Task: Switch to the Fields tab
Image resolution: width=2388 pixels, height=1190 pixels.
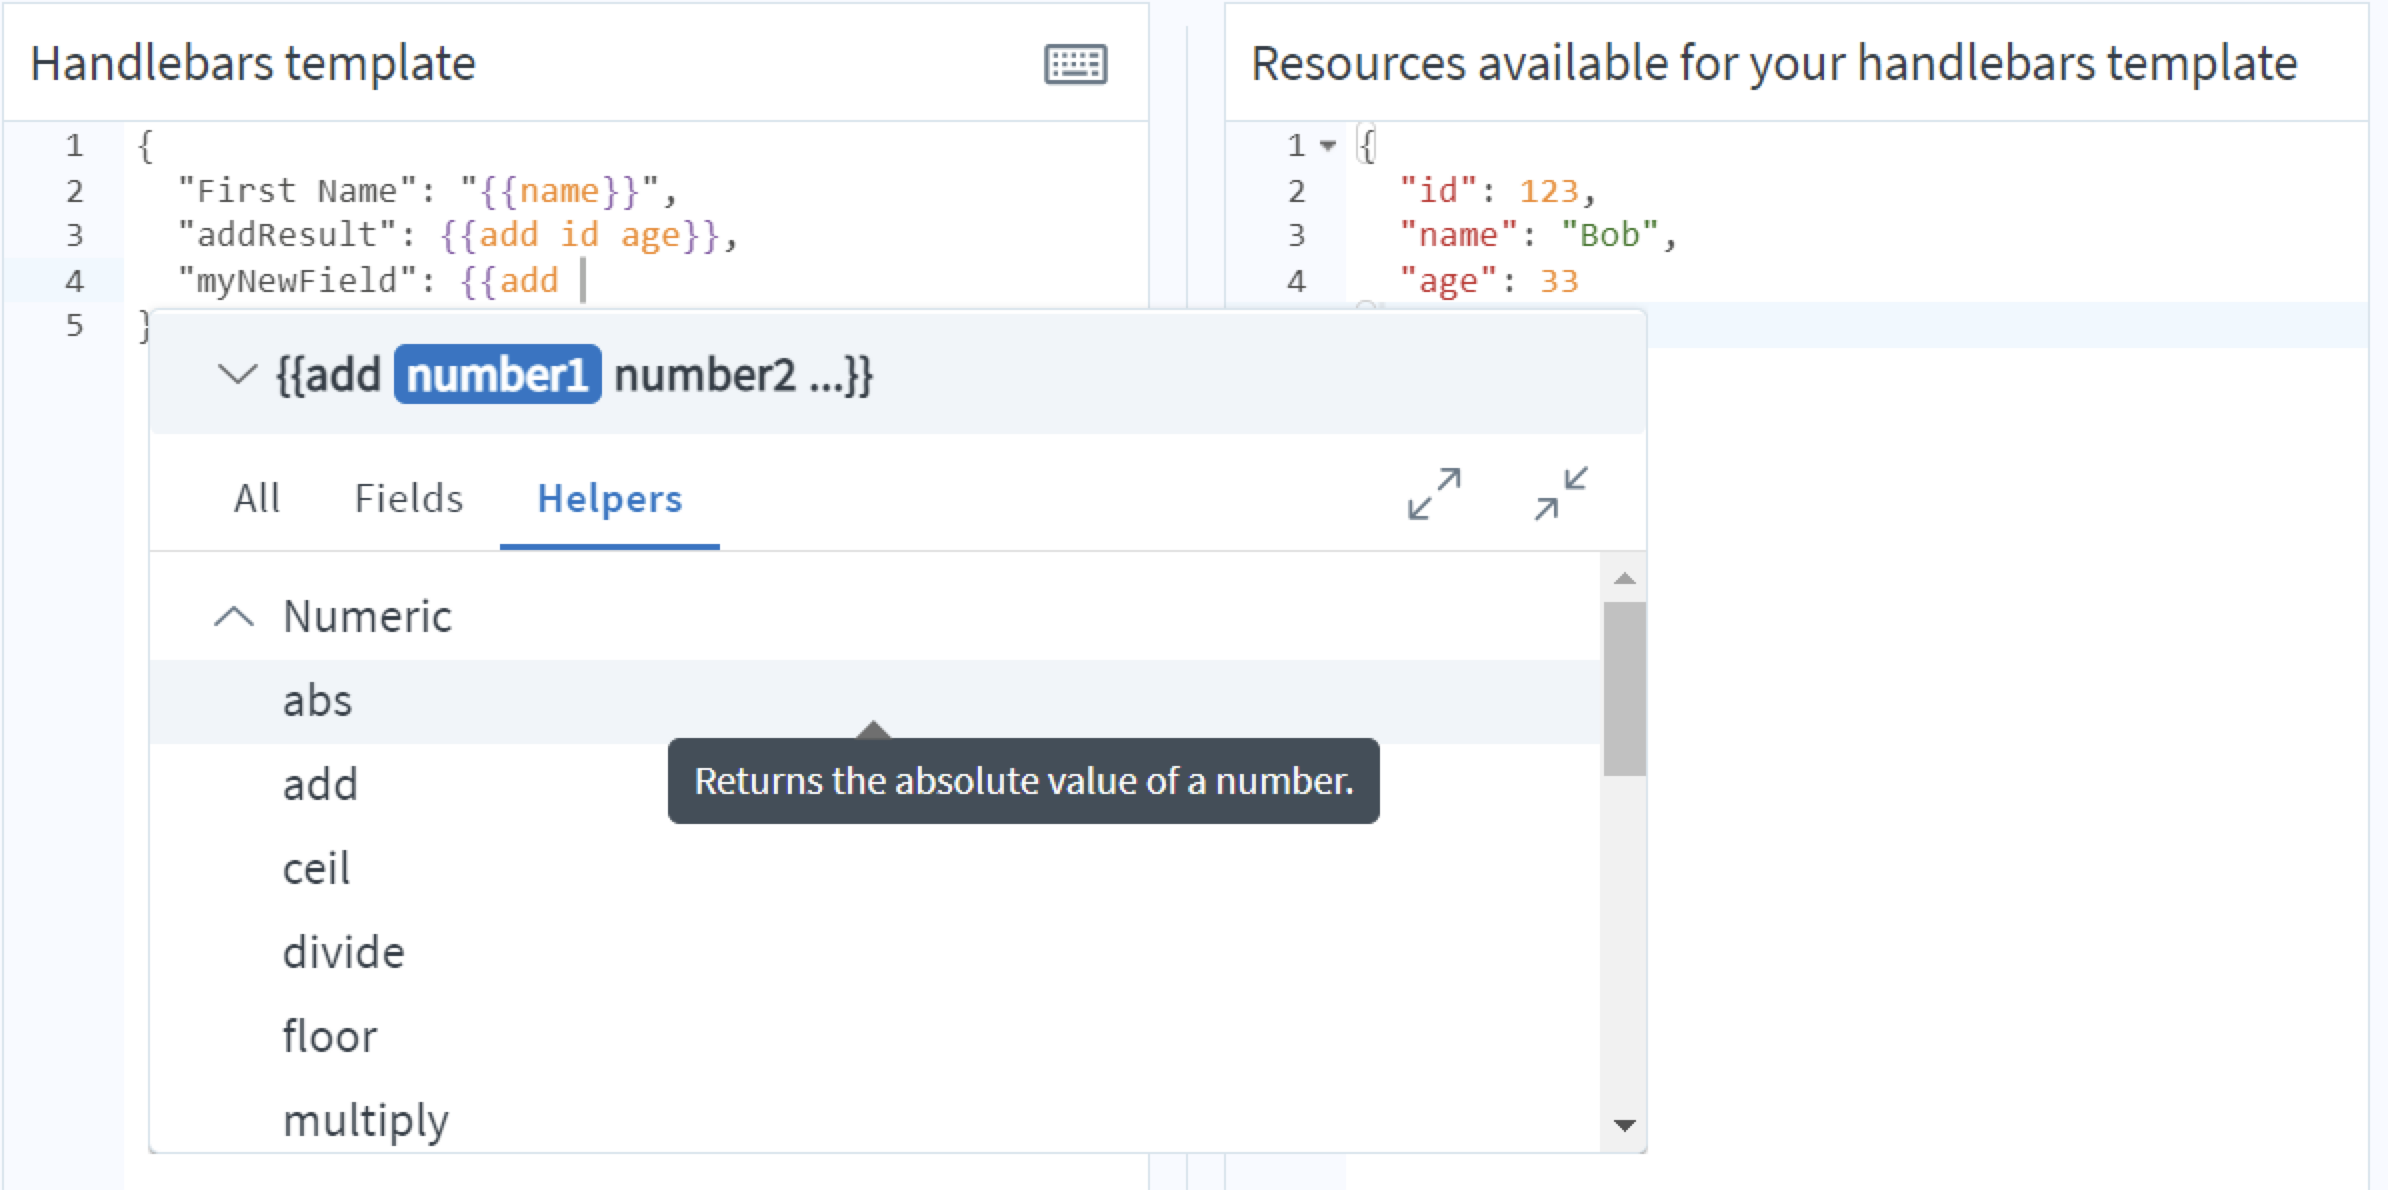Action: (x=409, y=498)
